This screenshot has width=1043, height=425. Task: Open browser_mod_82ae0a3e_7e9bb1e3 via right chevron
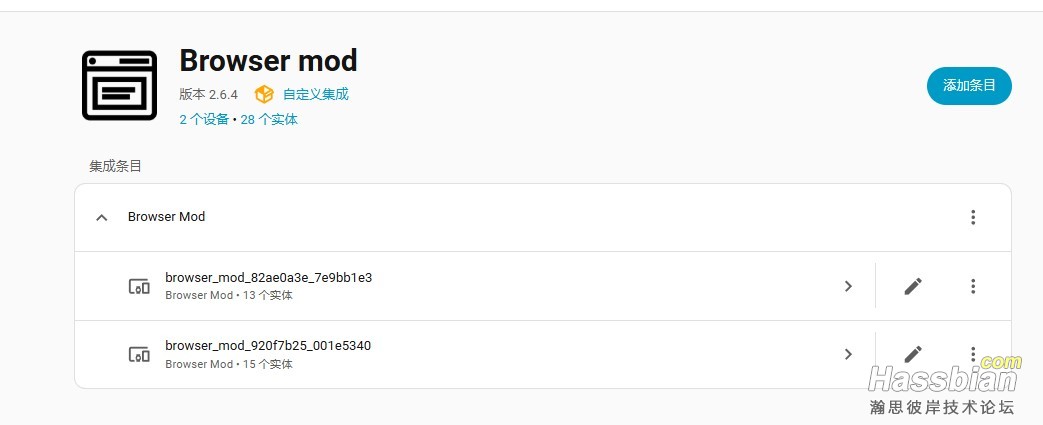click(848, 286)
